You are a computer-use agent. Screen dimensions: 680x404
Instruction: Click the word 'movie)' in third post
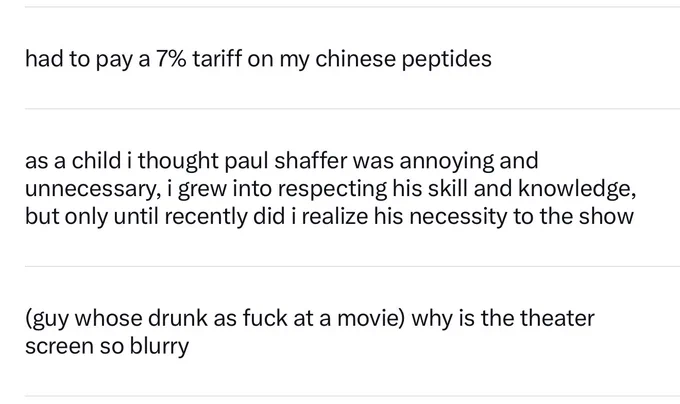coord(371,318)
